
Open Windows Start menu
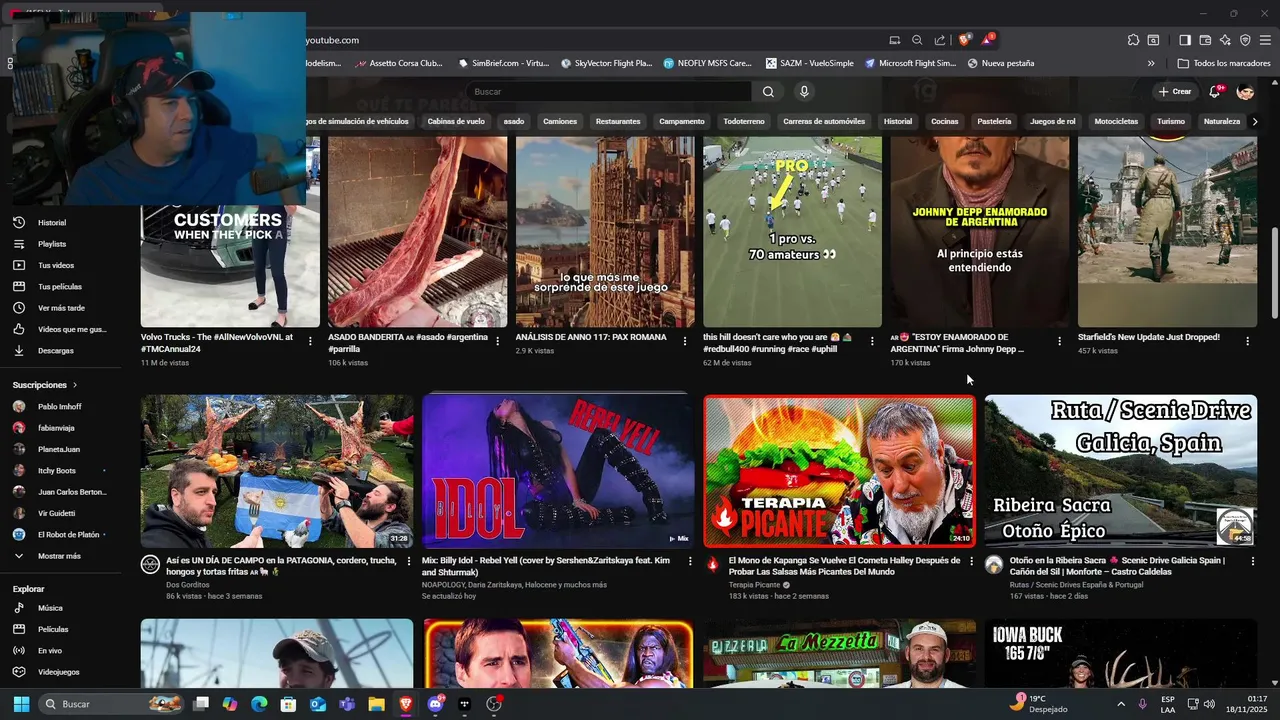(21, 704)
